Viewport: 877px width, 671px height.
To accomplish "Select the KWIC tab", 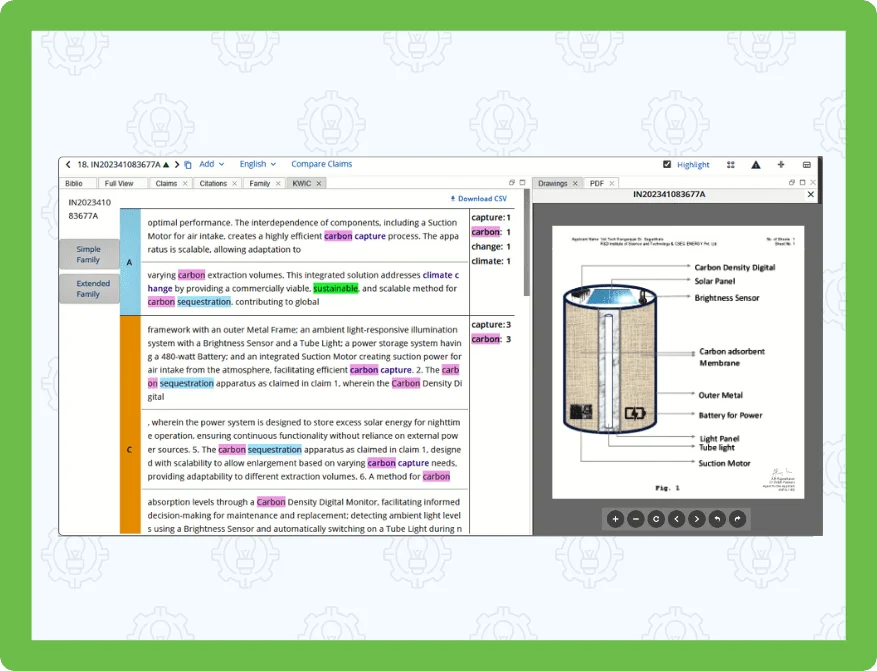I will click(x=301, y=183).
